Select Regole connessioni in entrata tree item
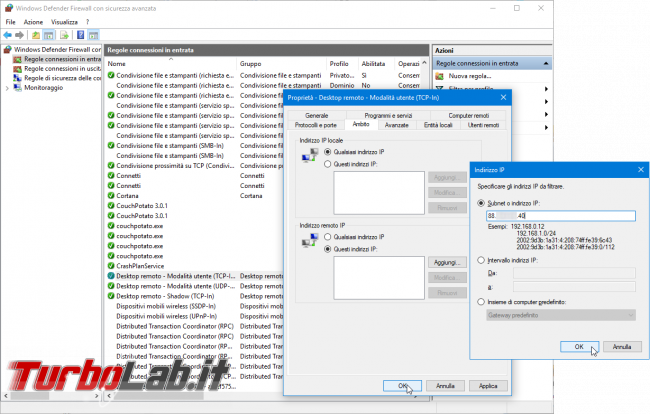 tap(58, 59)
